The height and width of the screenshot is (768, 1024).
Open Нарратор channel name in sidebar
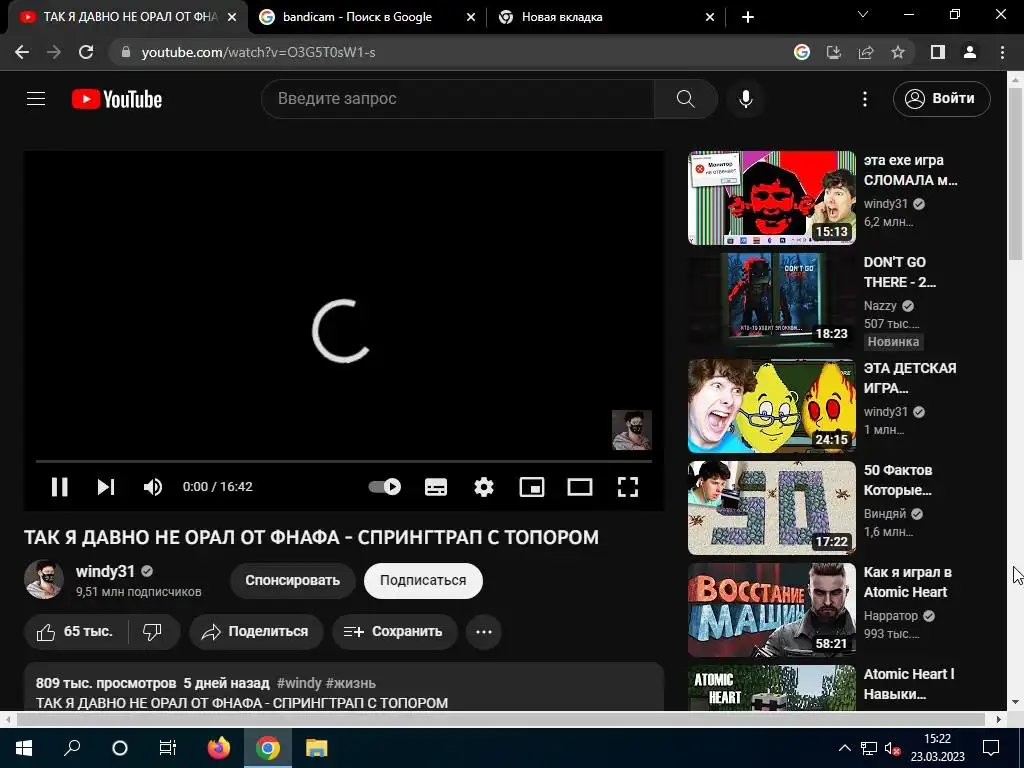coord(891,616)
